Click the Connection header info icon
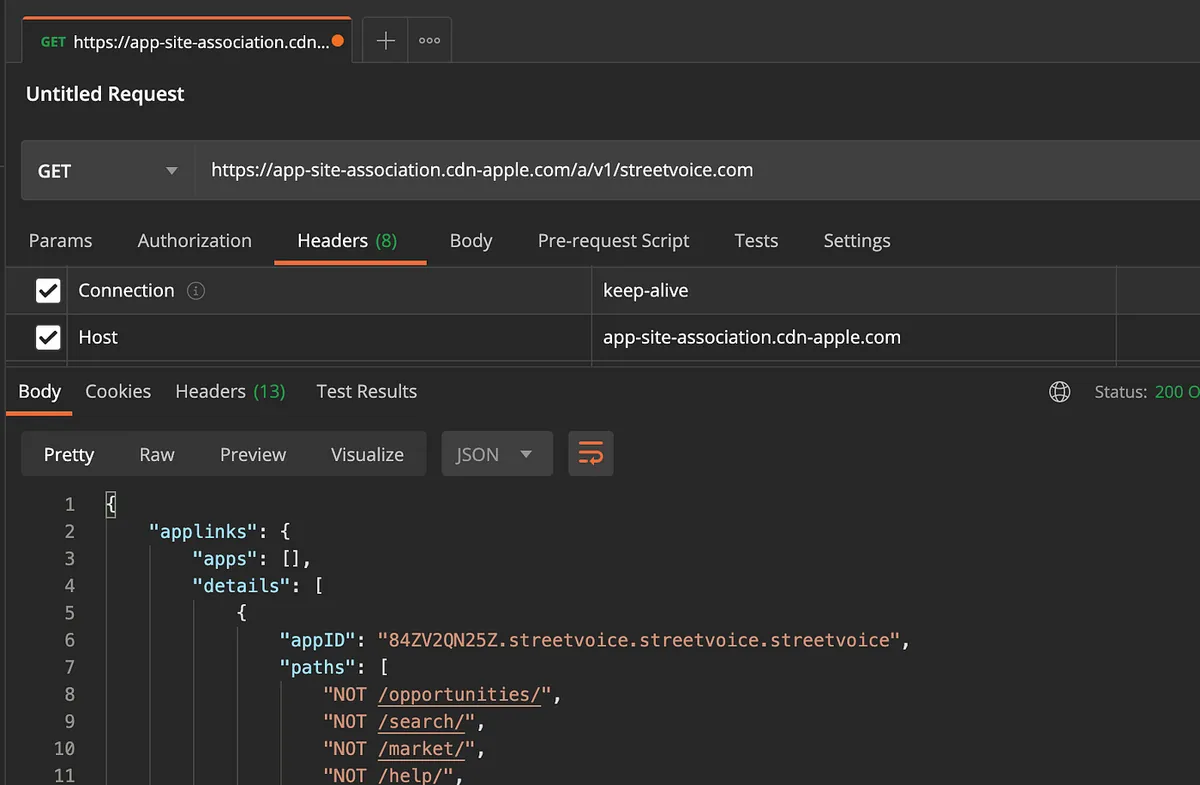The width and height of the screenshot is (1200, 785). (196, 291)
